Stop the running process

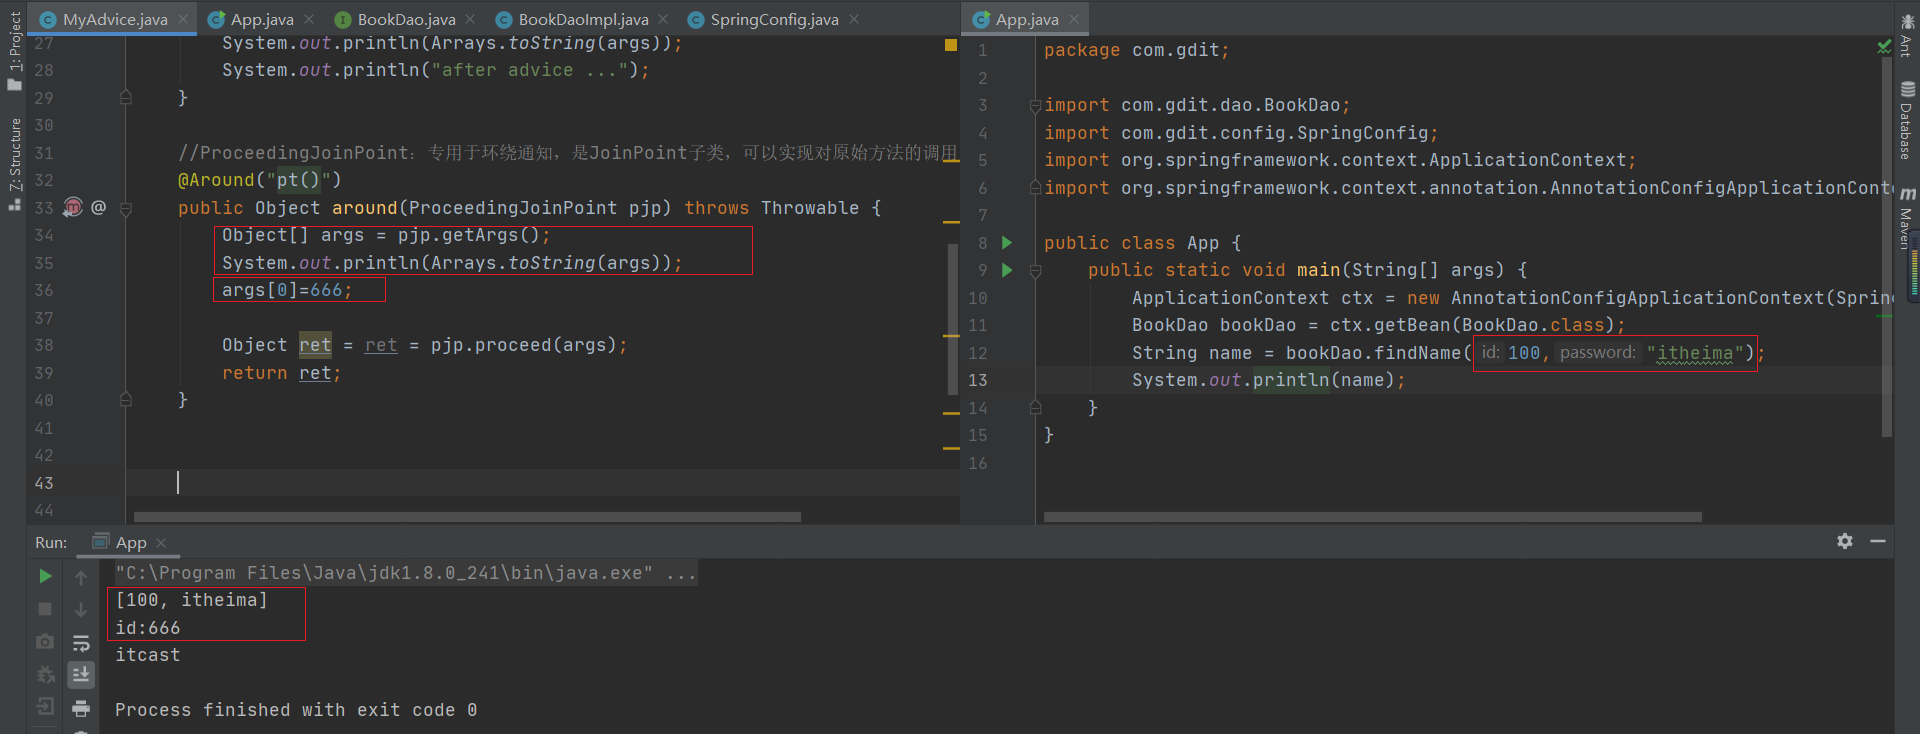point(45,609)
